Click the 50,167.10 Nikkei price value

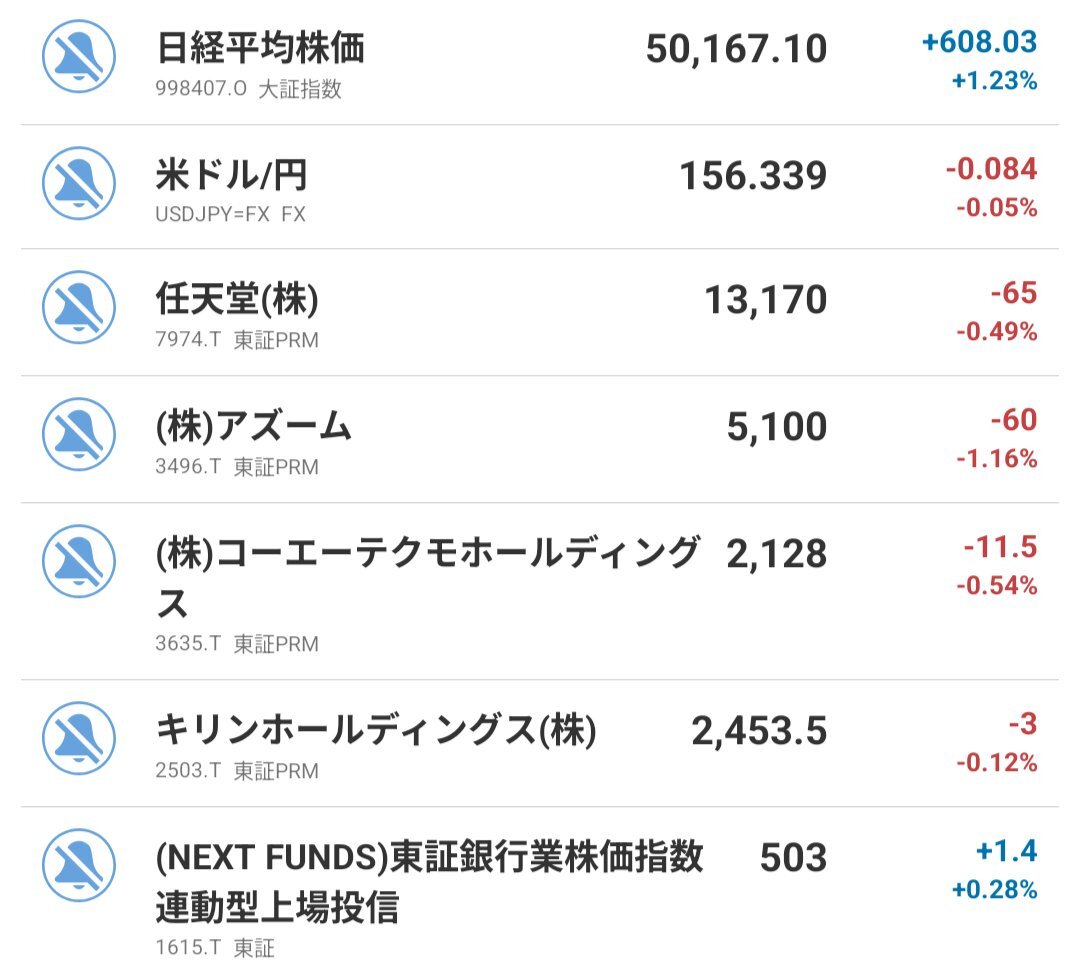click(x=736, y=48)
